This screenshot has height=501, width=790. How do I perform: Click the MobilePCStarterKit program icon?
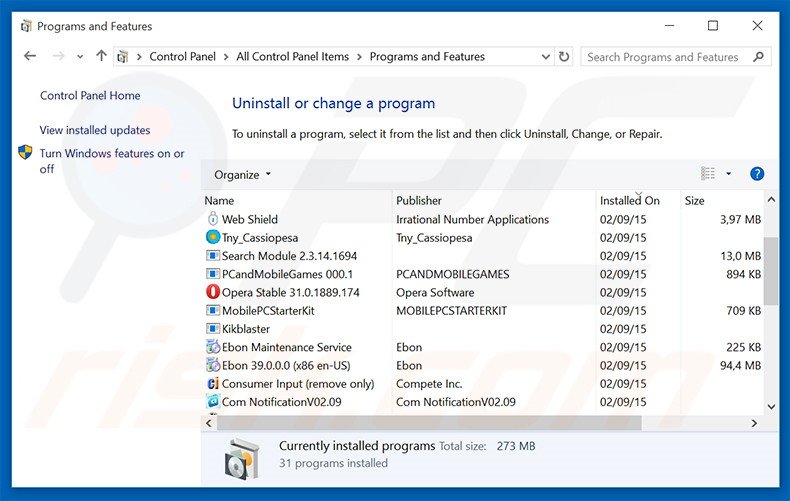[x=213, y=310]
